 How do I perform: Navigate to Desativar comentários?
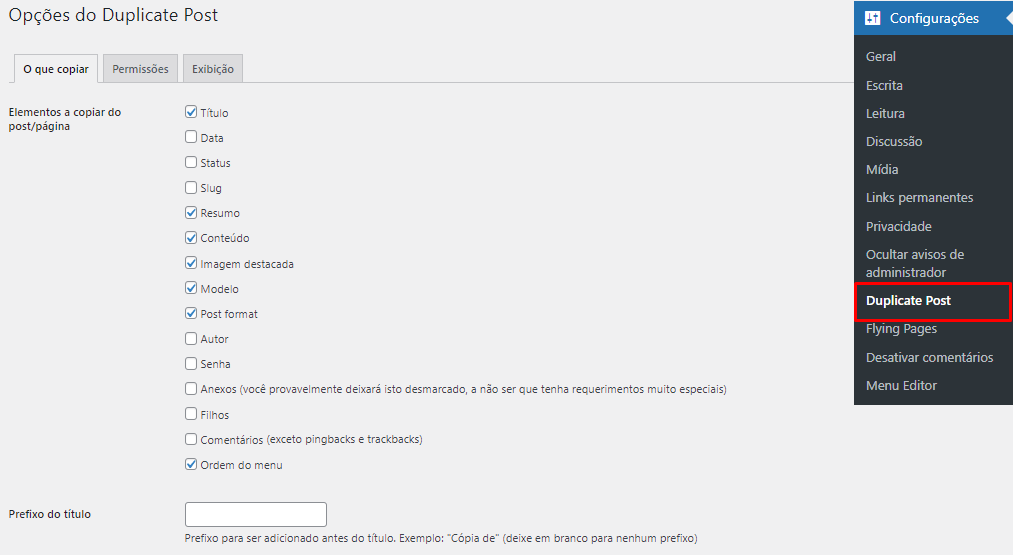tap(929, 358)
